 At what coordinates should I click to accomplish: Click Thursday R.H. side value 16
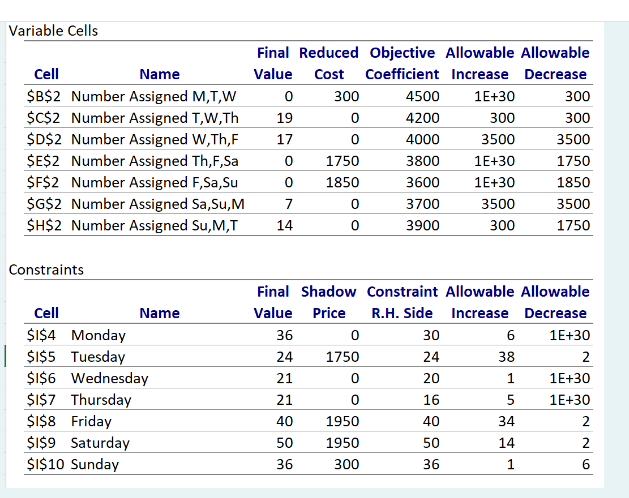(431, 400)
